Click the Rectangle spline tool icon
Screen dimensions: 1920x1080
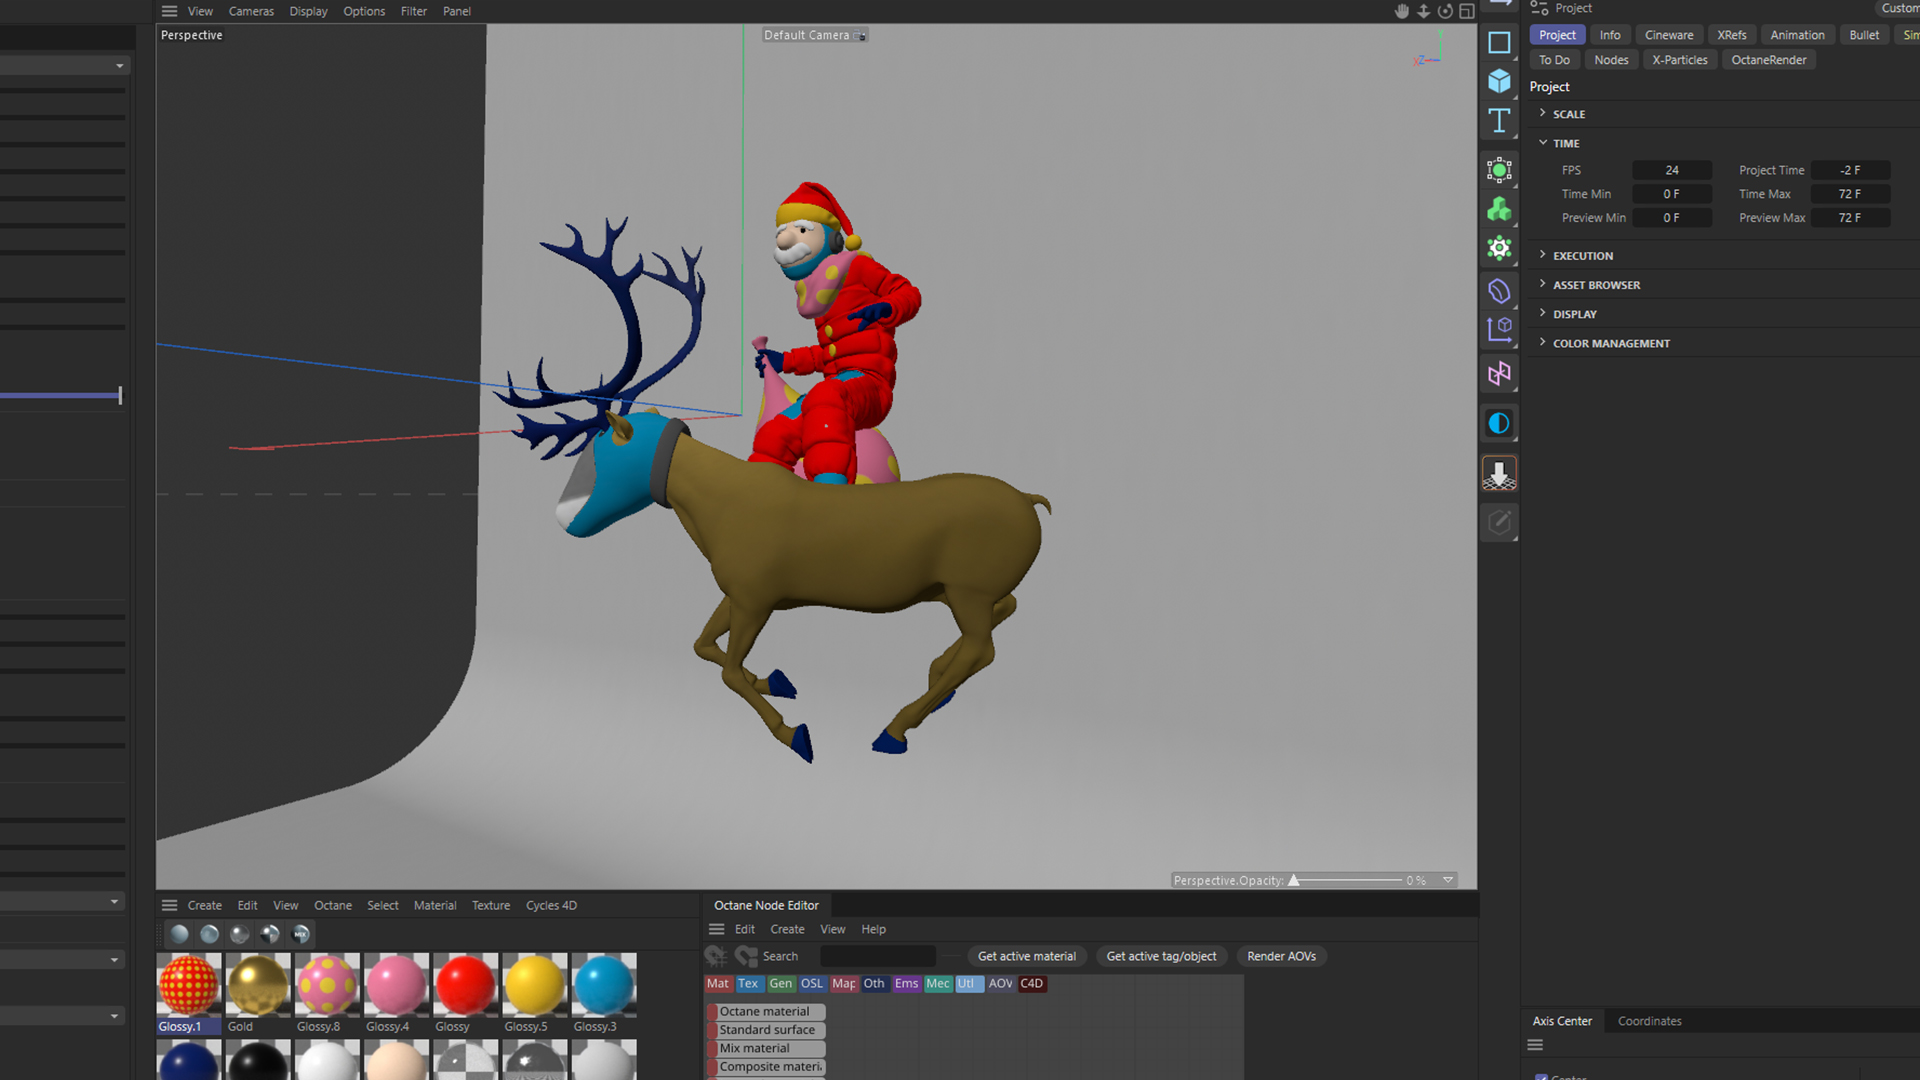1498,43
